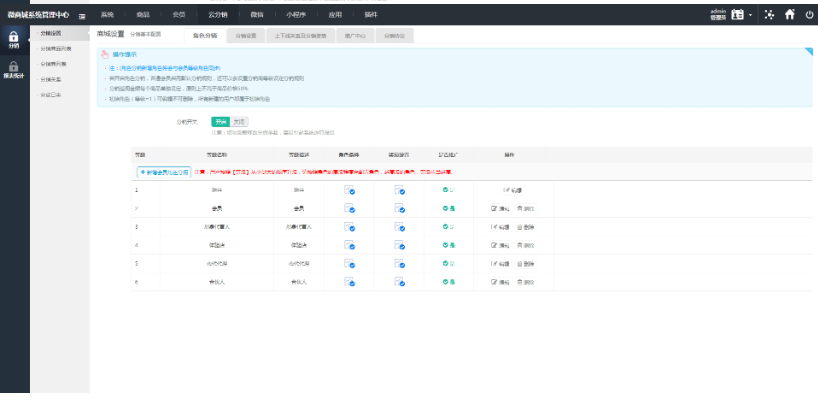Click the add member role button above table

(163, 172)
